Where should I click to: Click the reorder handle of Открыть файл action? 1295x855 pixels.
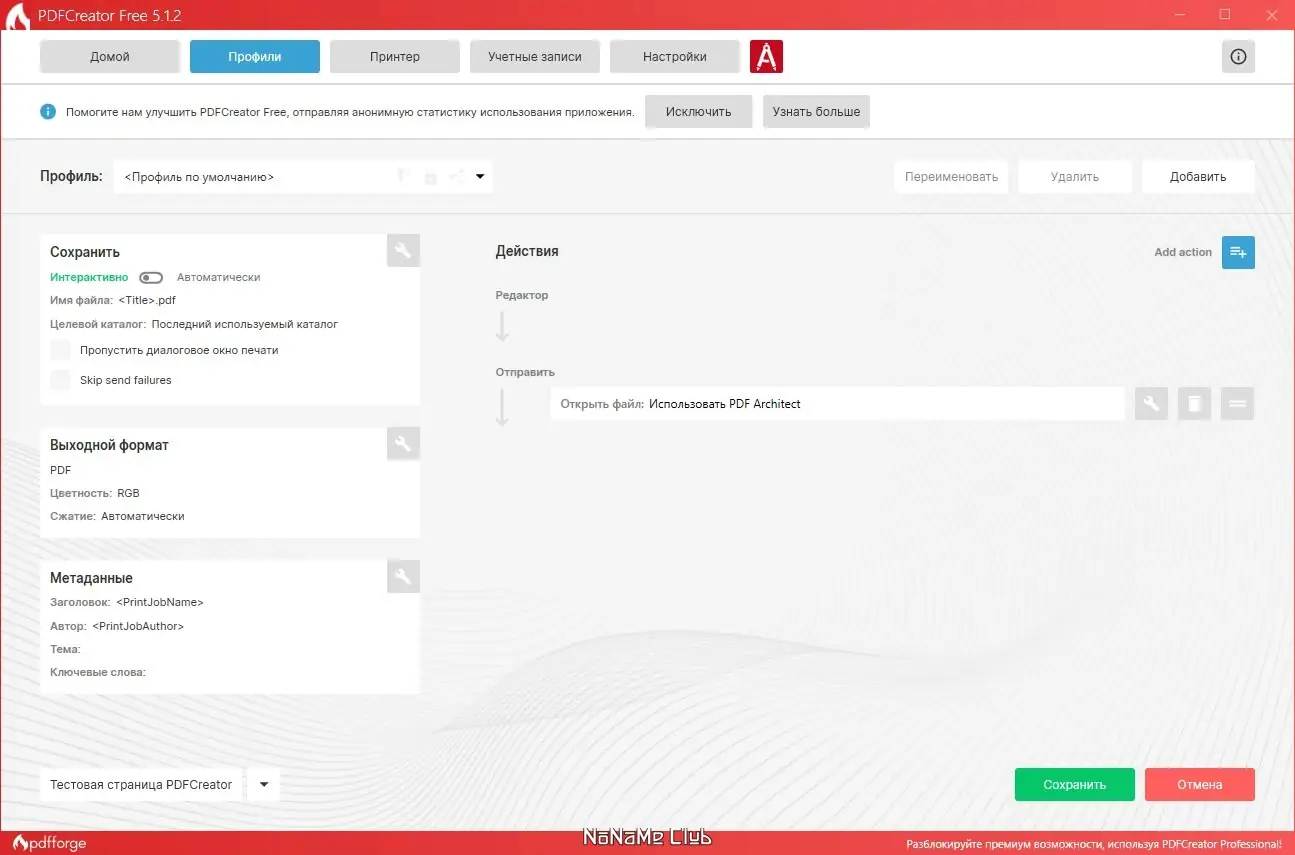pyautogui.click(x=1237, y=404)
